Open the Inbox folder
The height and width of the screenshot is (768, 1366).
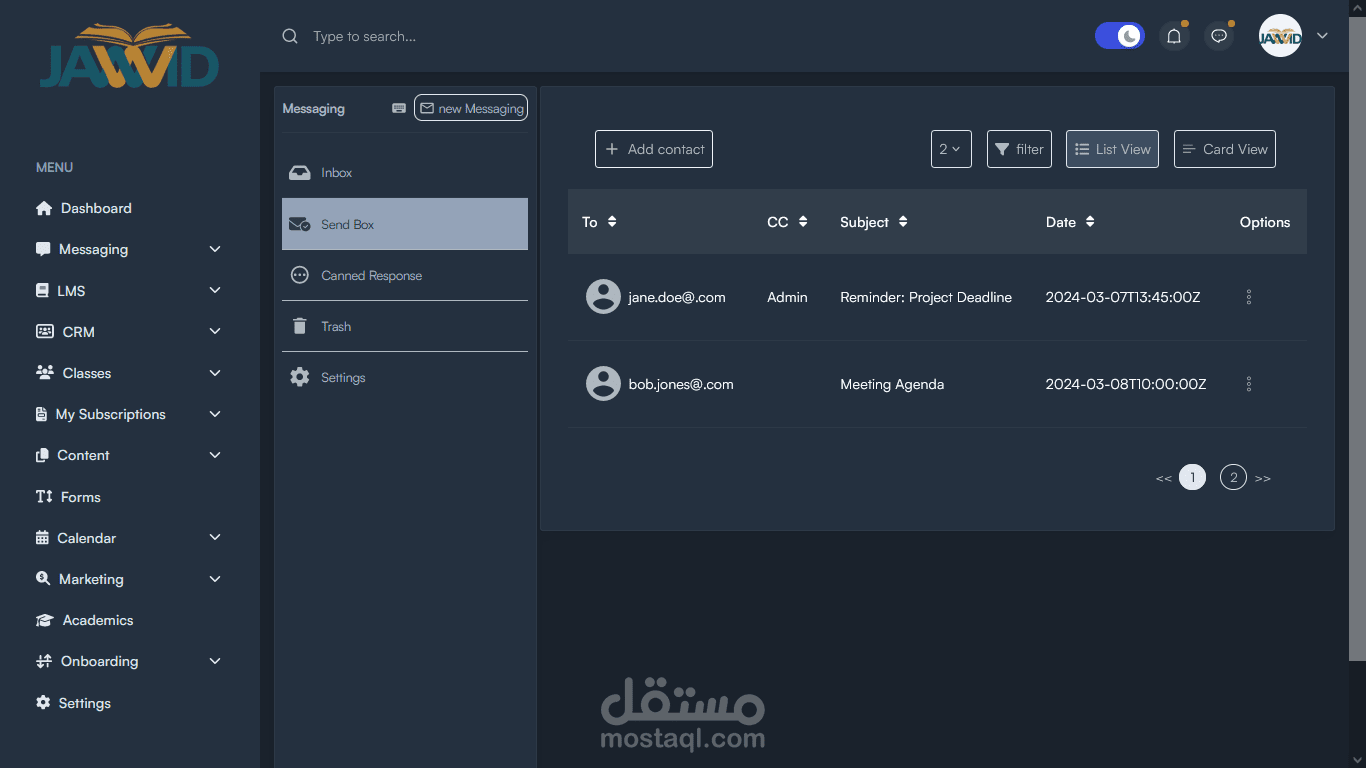tap(405, 173)
